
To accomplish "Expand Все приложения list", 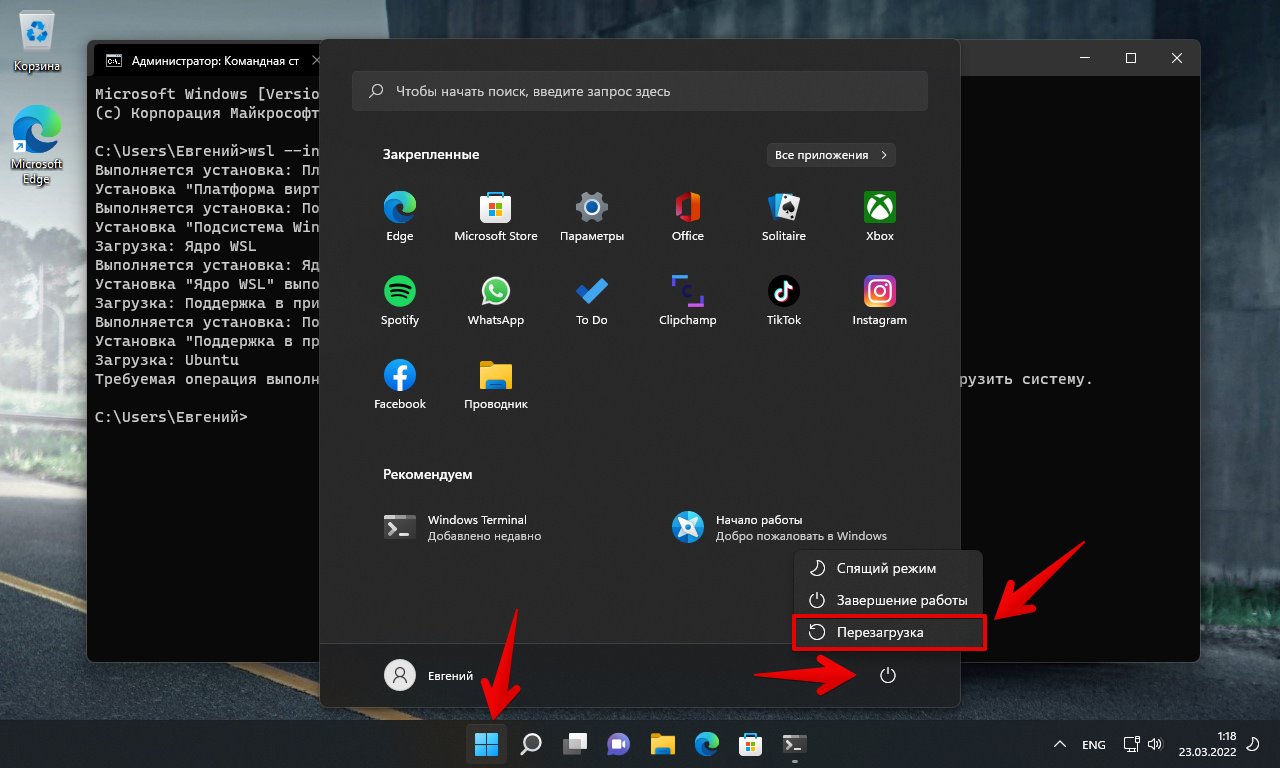I will pyautogui.click(x=831, y=155).
